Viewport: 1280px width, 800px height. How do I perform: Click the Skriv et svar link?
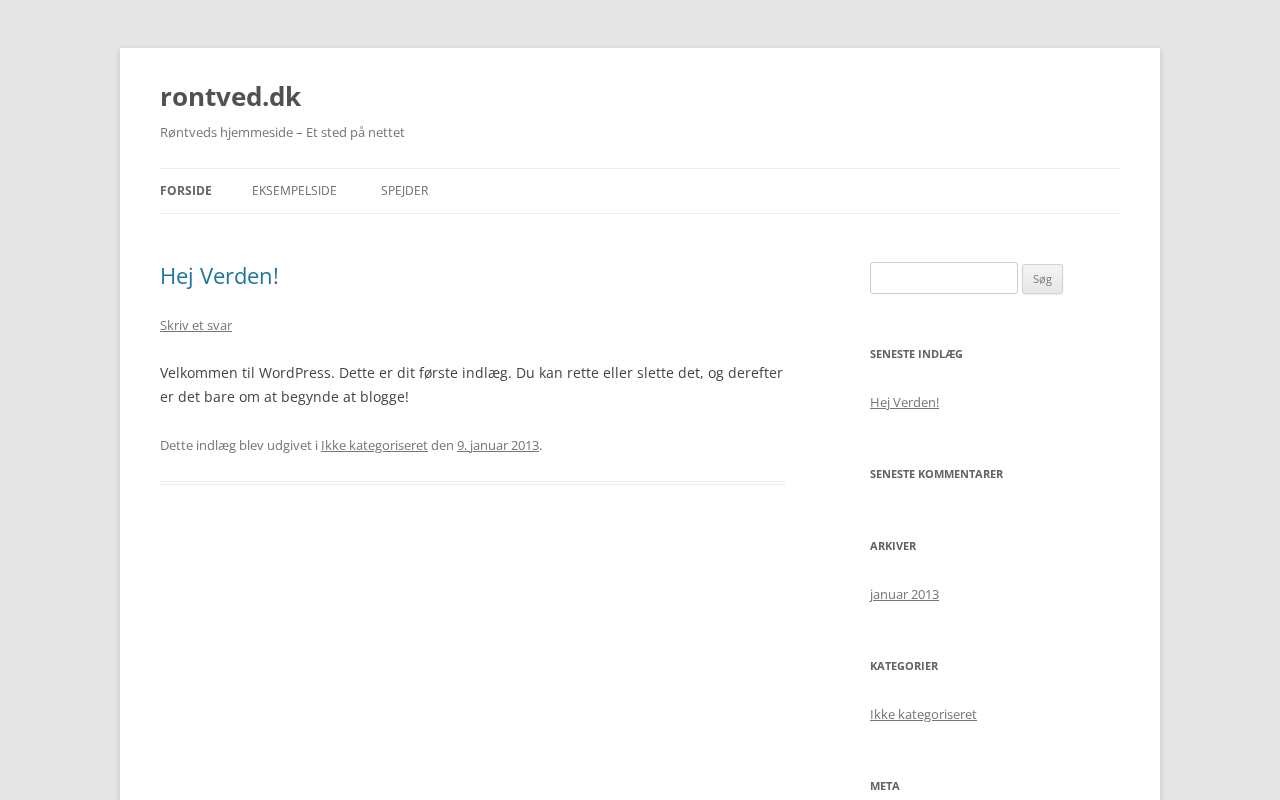[196, 325]
